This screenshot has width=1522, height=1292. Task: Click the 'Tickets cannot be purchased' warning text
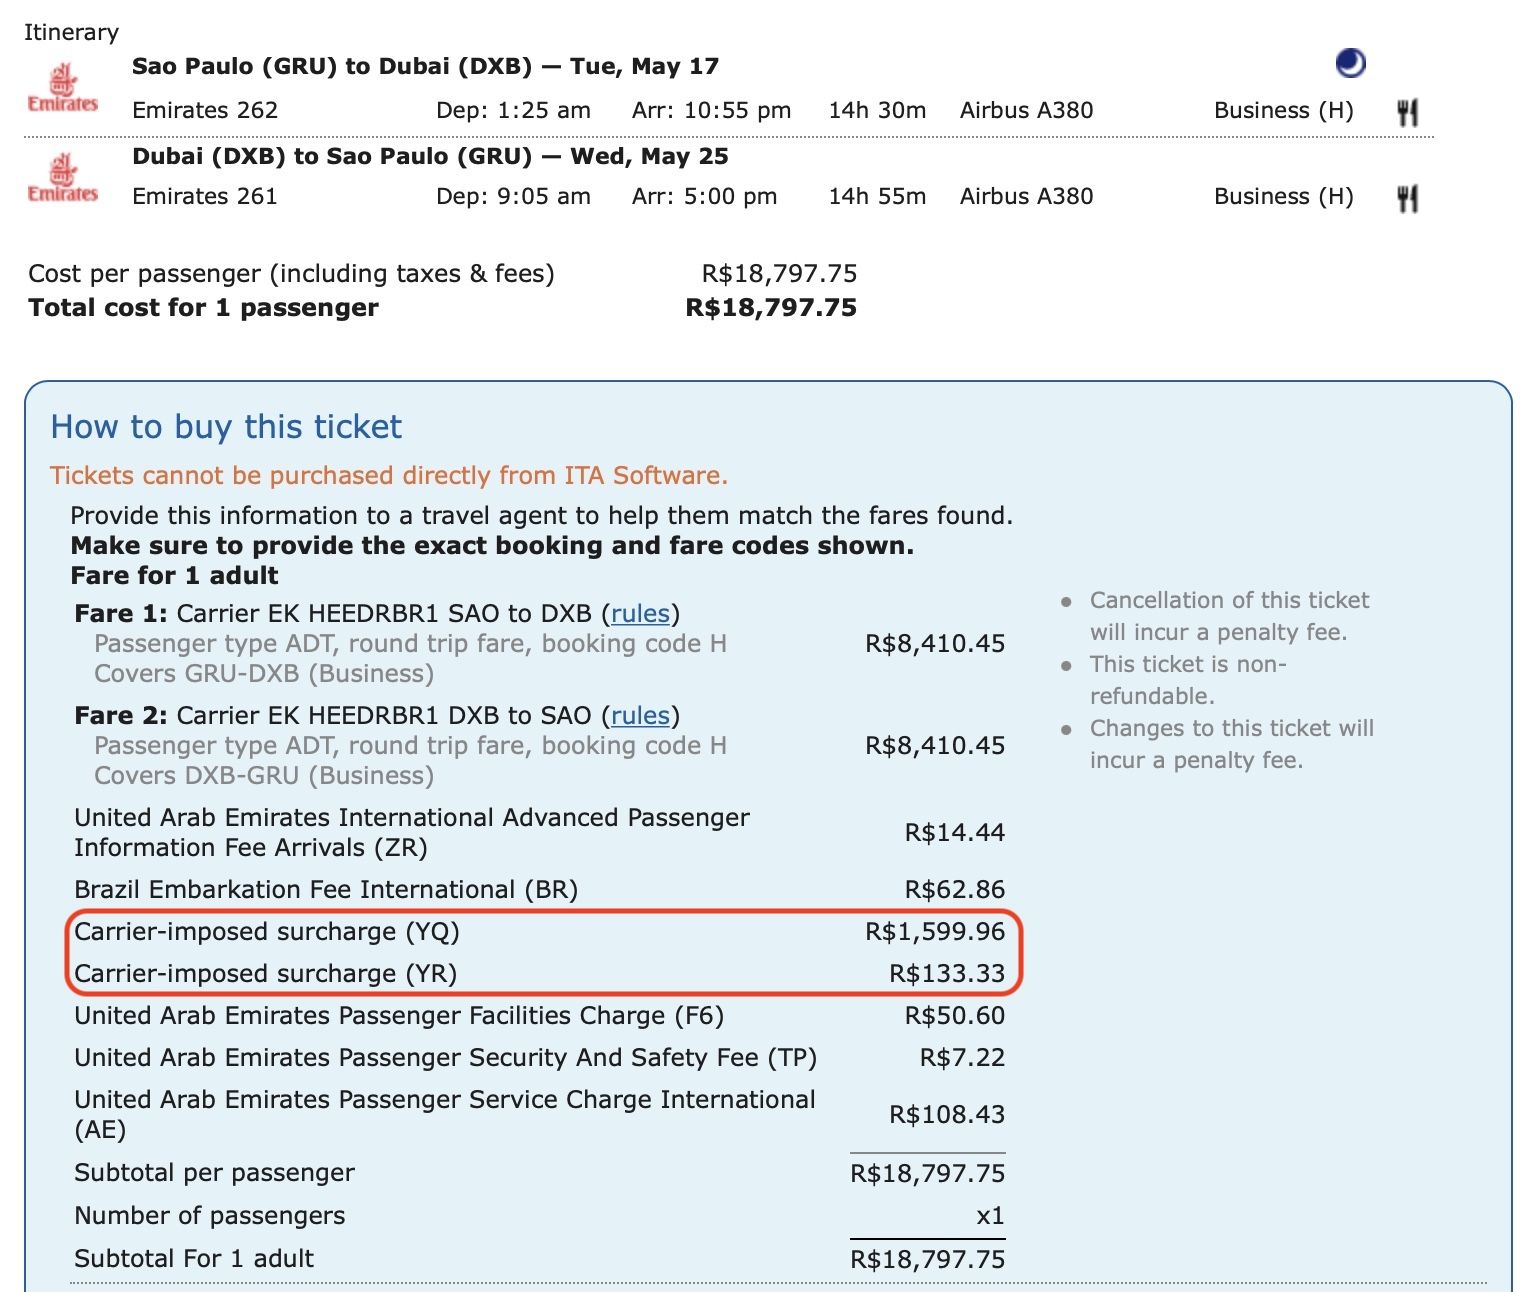[389, 475]
